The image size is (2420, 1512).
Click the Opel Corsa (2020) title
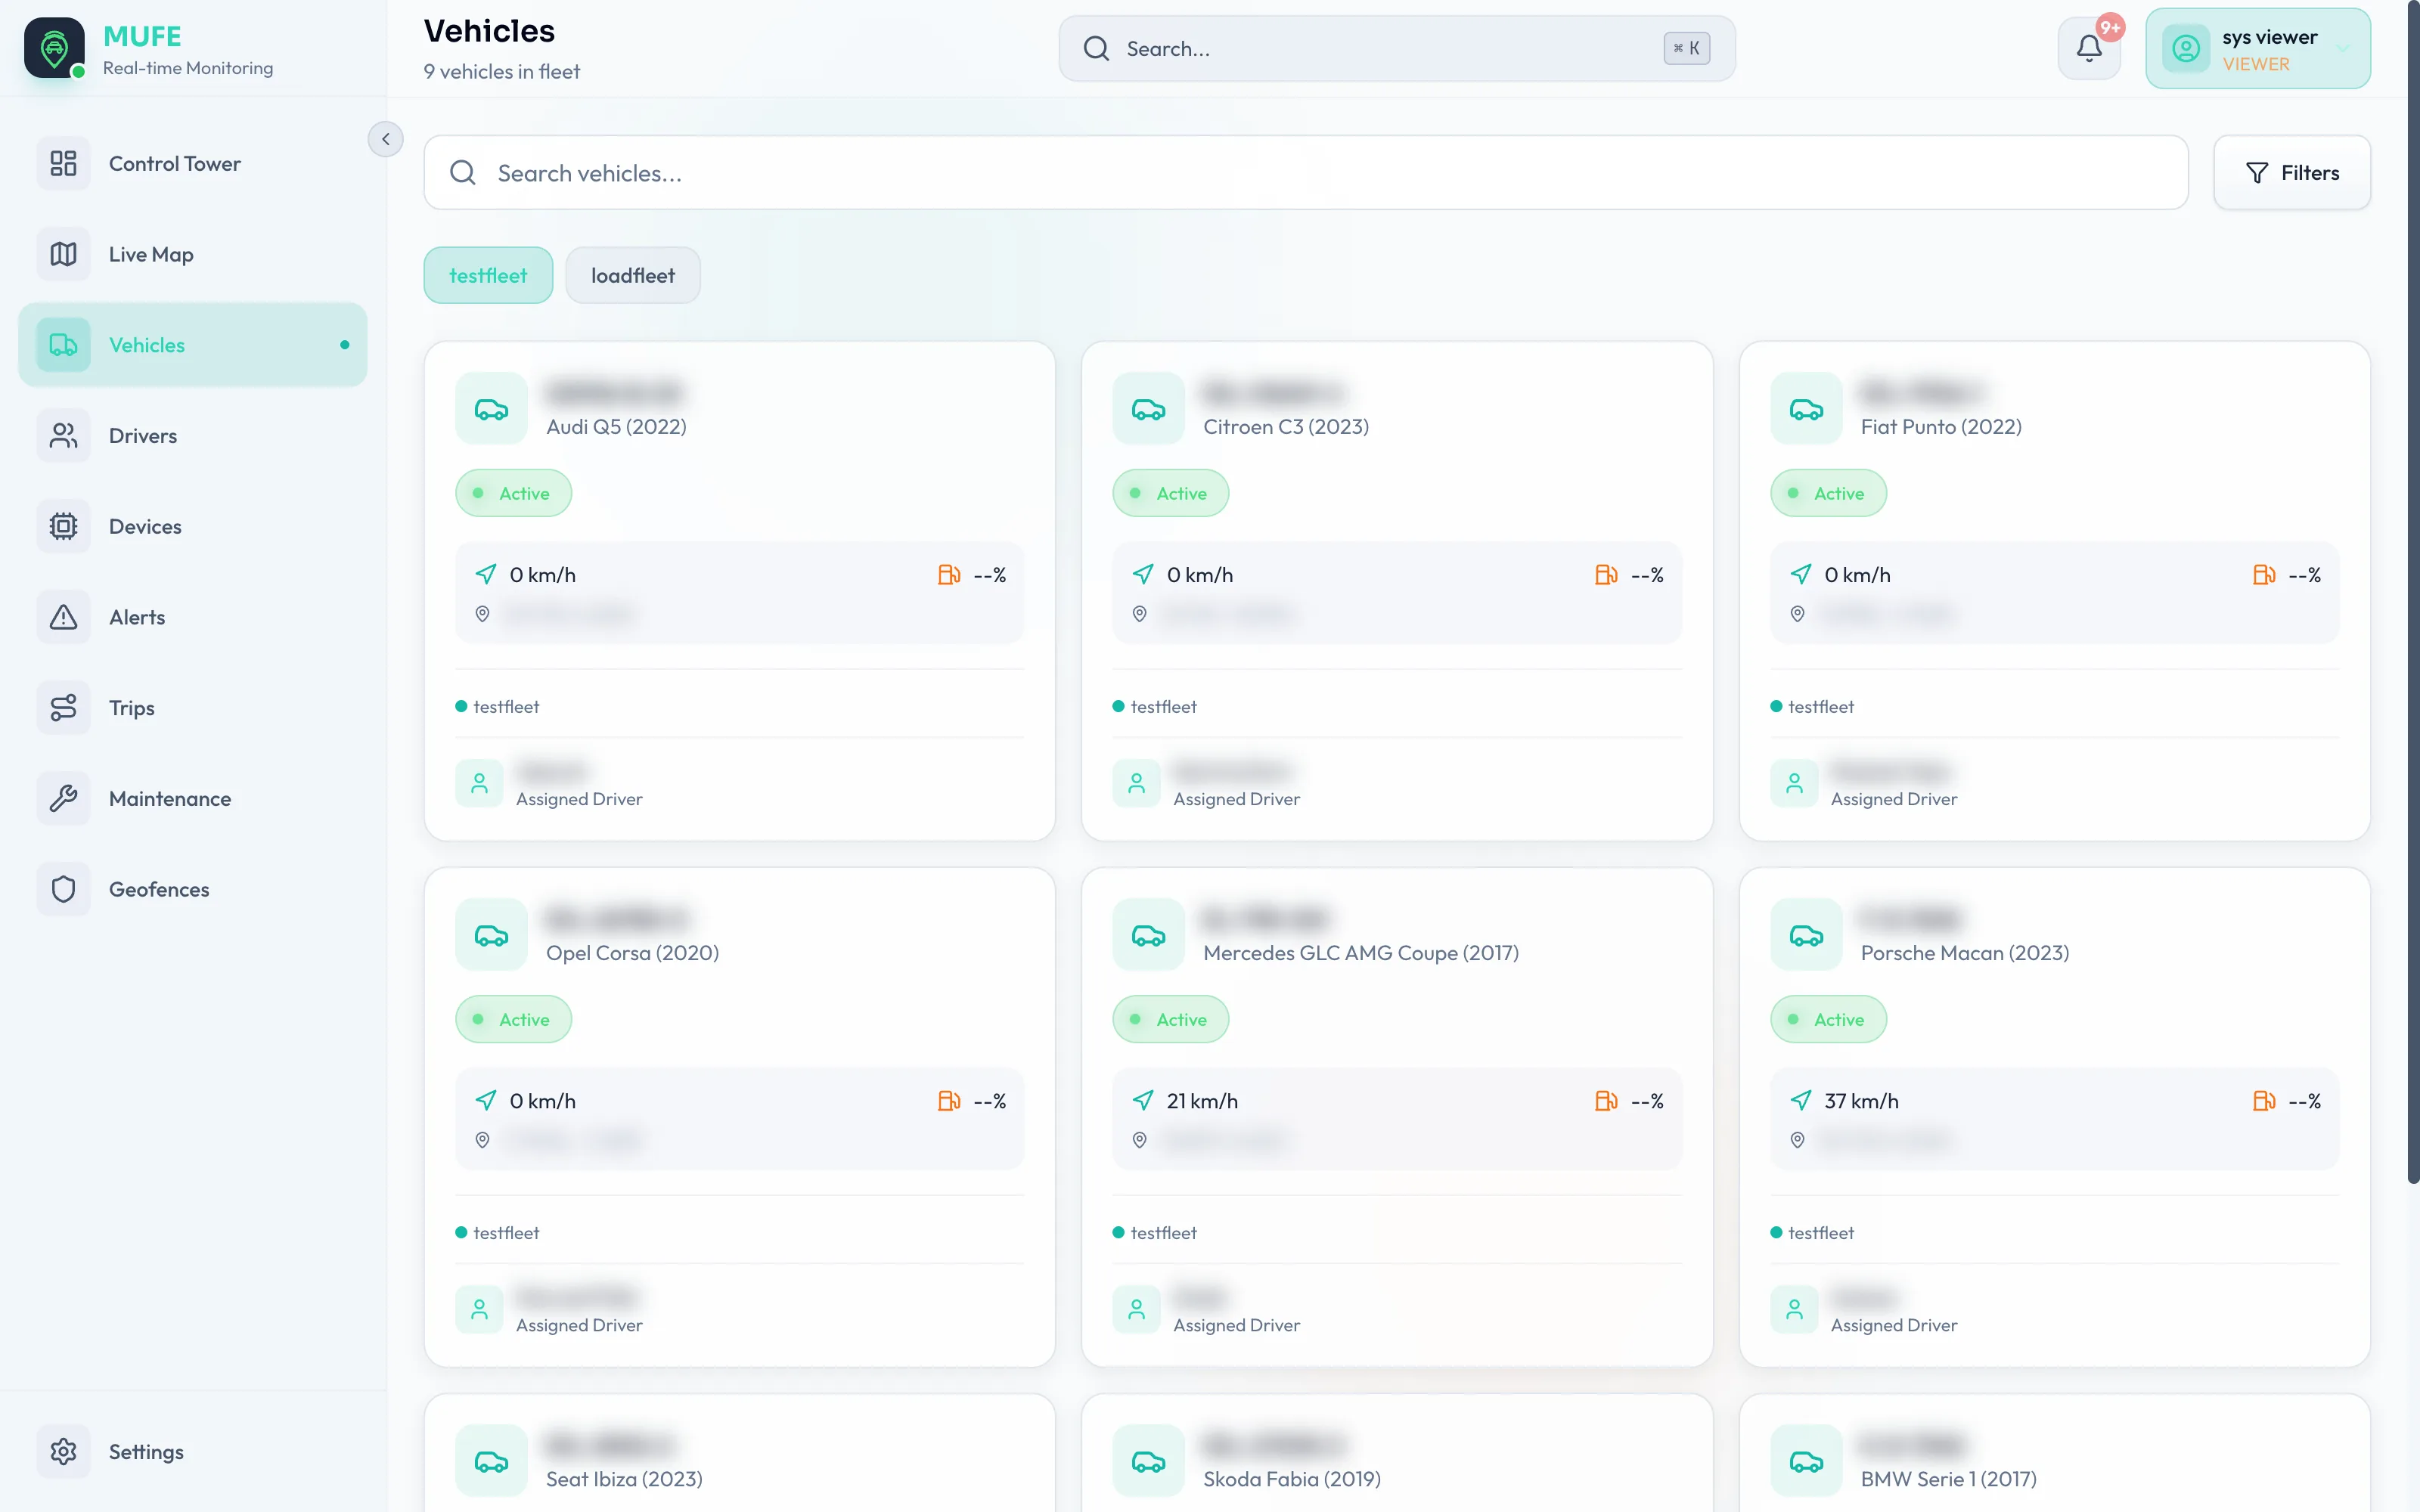tap(632, 953)
